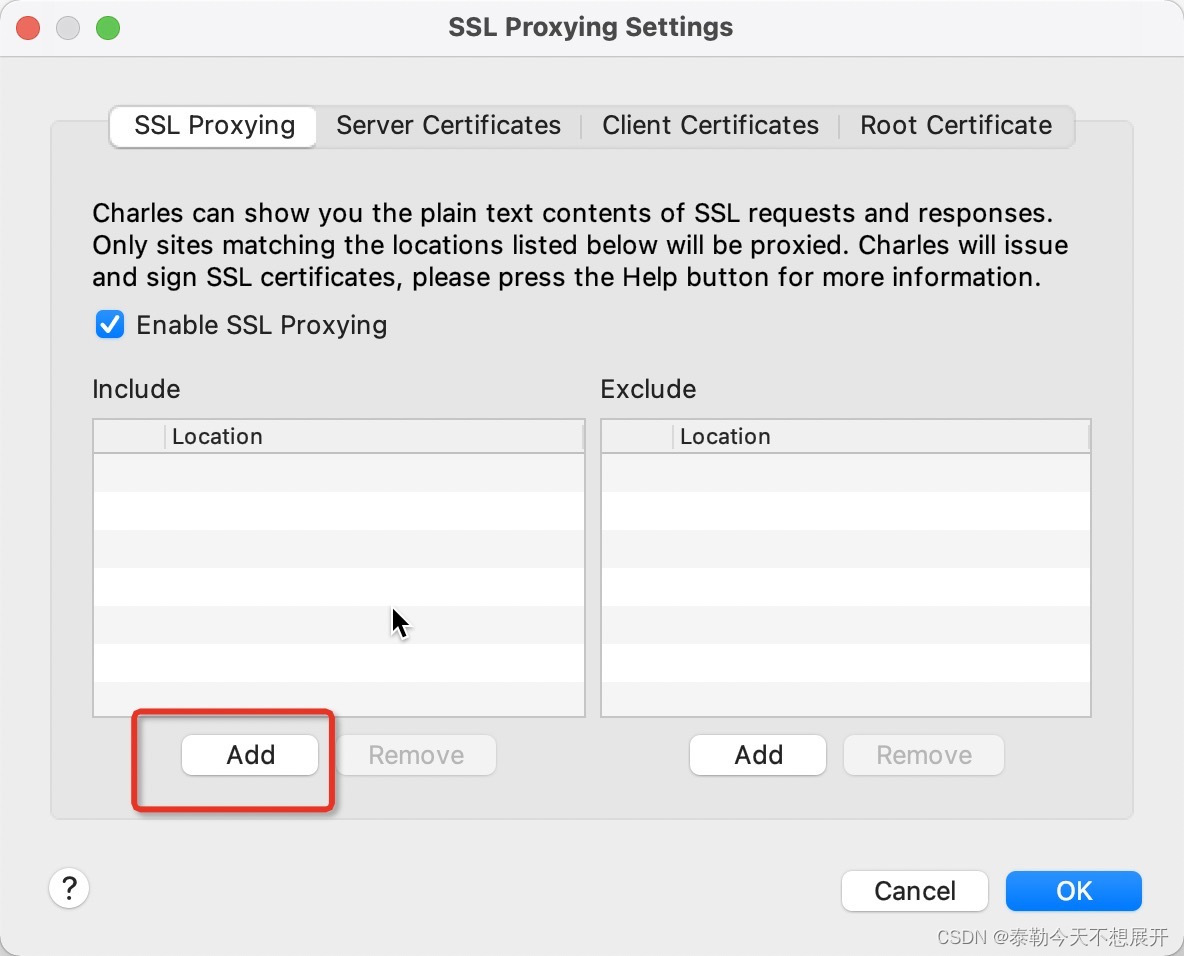
Task: Click the green zoom window button
Action: point(108,28)
